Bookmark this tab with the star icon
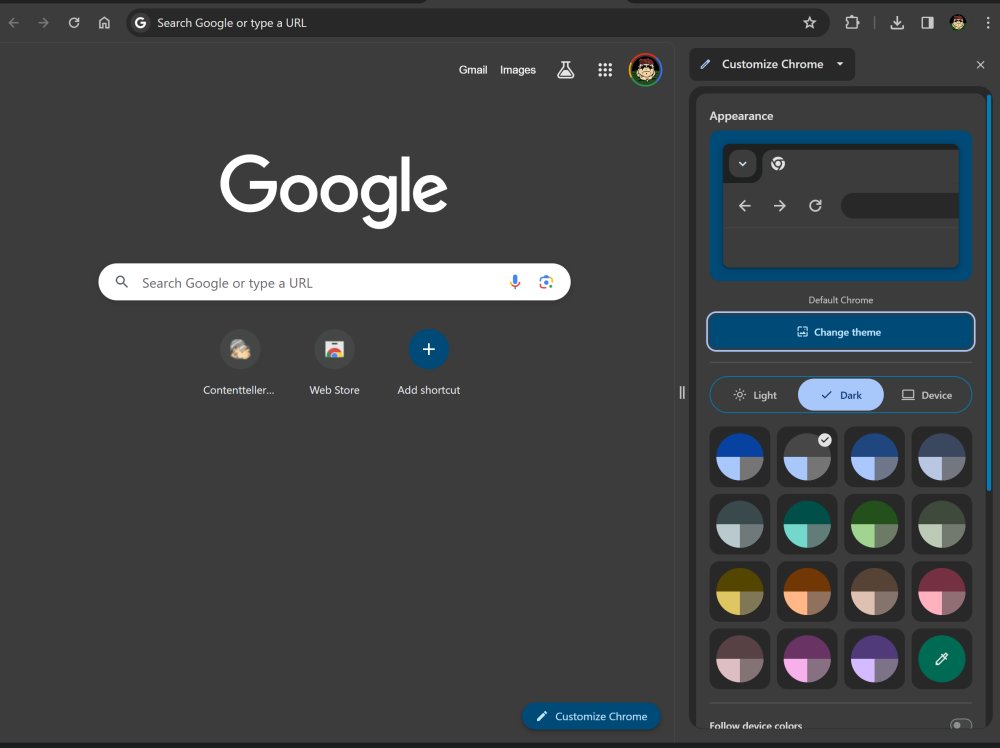 click(x=809, y=23)
